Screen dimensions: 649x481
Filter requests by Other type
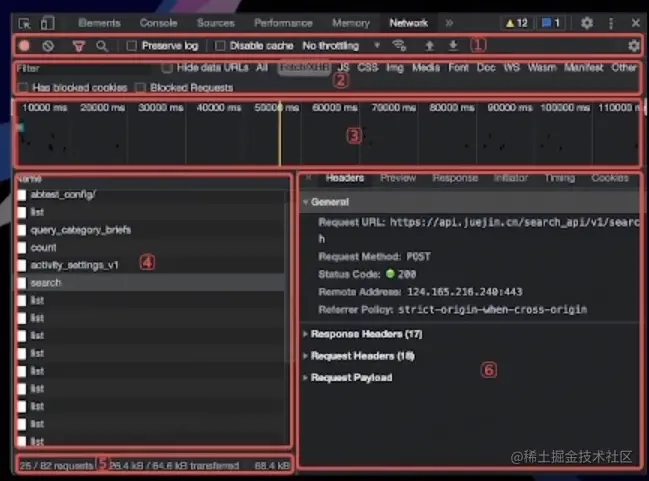[x=624, y=67]
